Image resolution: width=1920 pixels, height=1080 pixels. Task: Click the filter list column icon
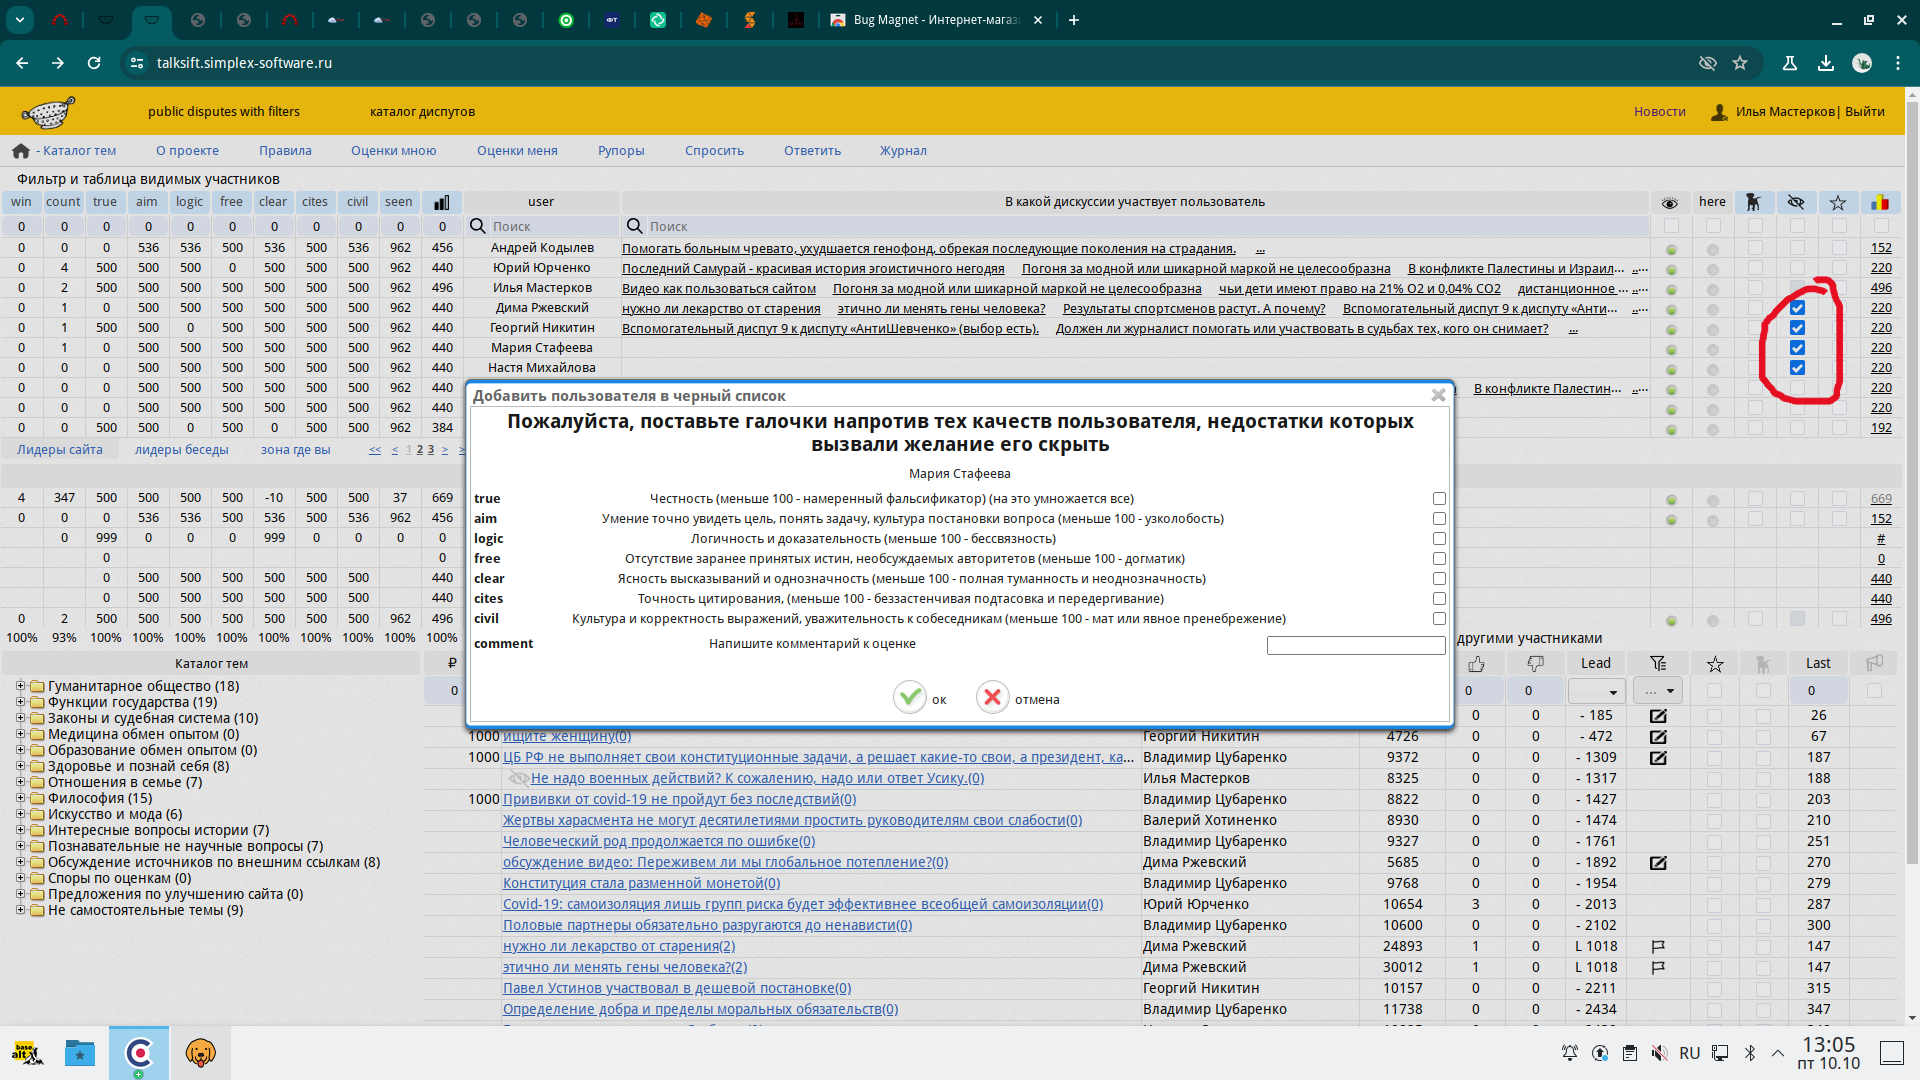1658,663
